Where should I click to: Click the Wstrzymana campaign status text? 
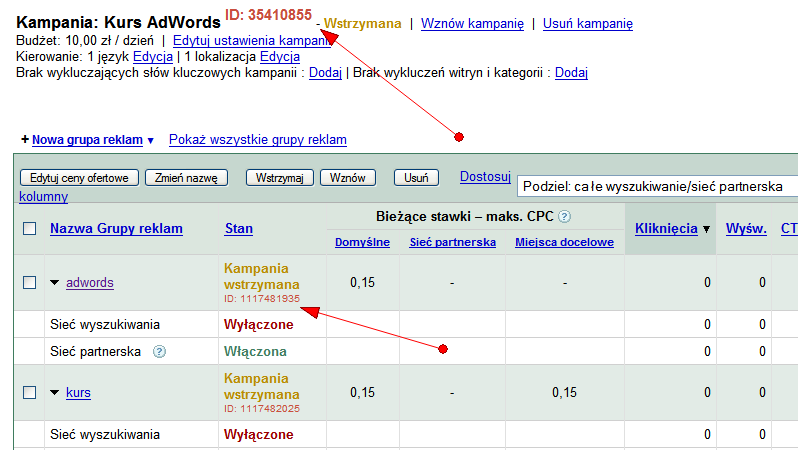362,23
